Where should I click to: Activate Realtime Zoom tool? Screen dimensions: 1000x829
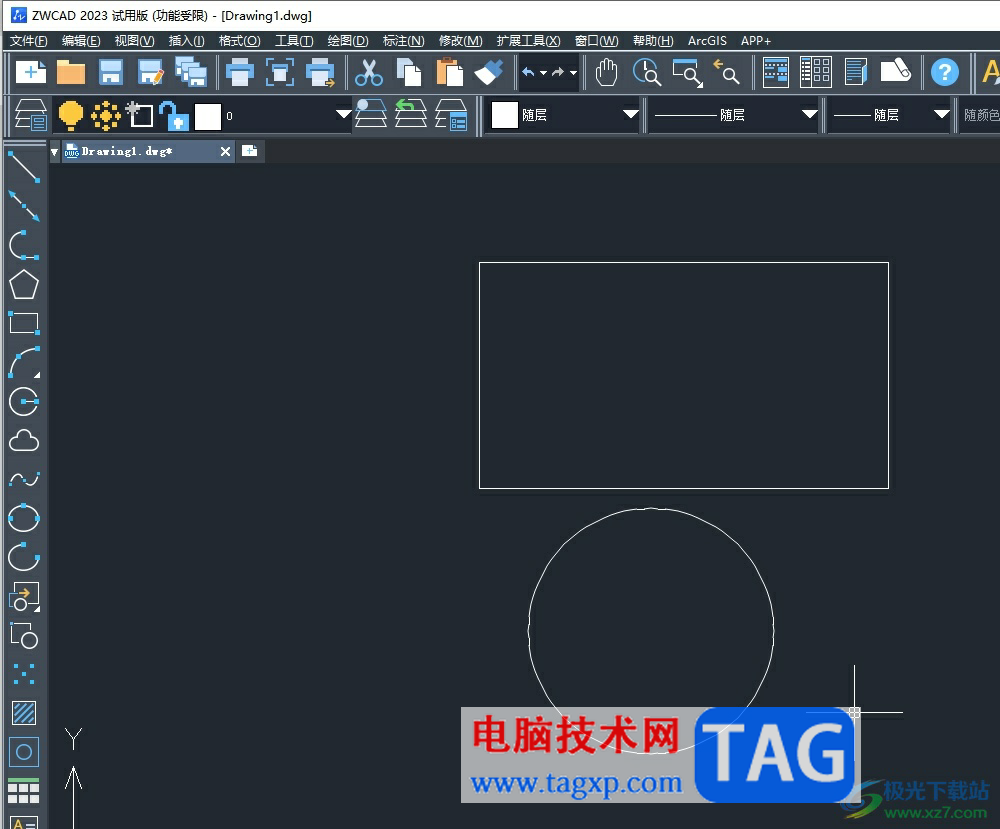point(647,72)
